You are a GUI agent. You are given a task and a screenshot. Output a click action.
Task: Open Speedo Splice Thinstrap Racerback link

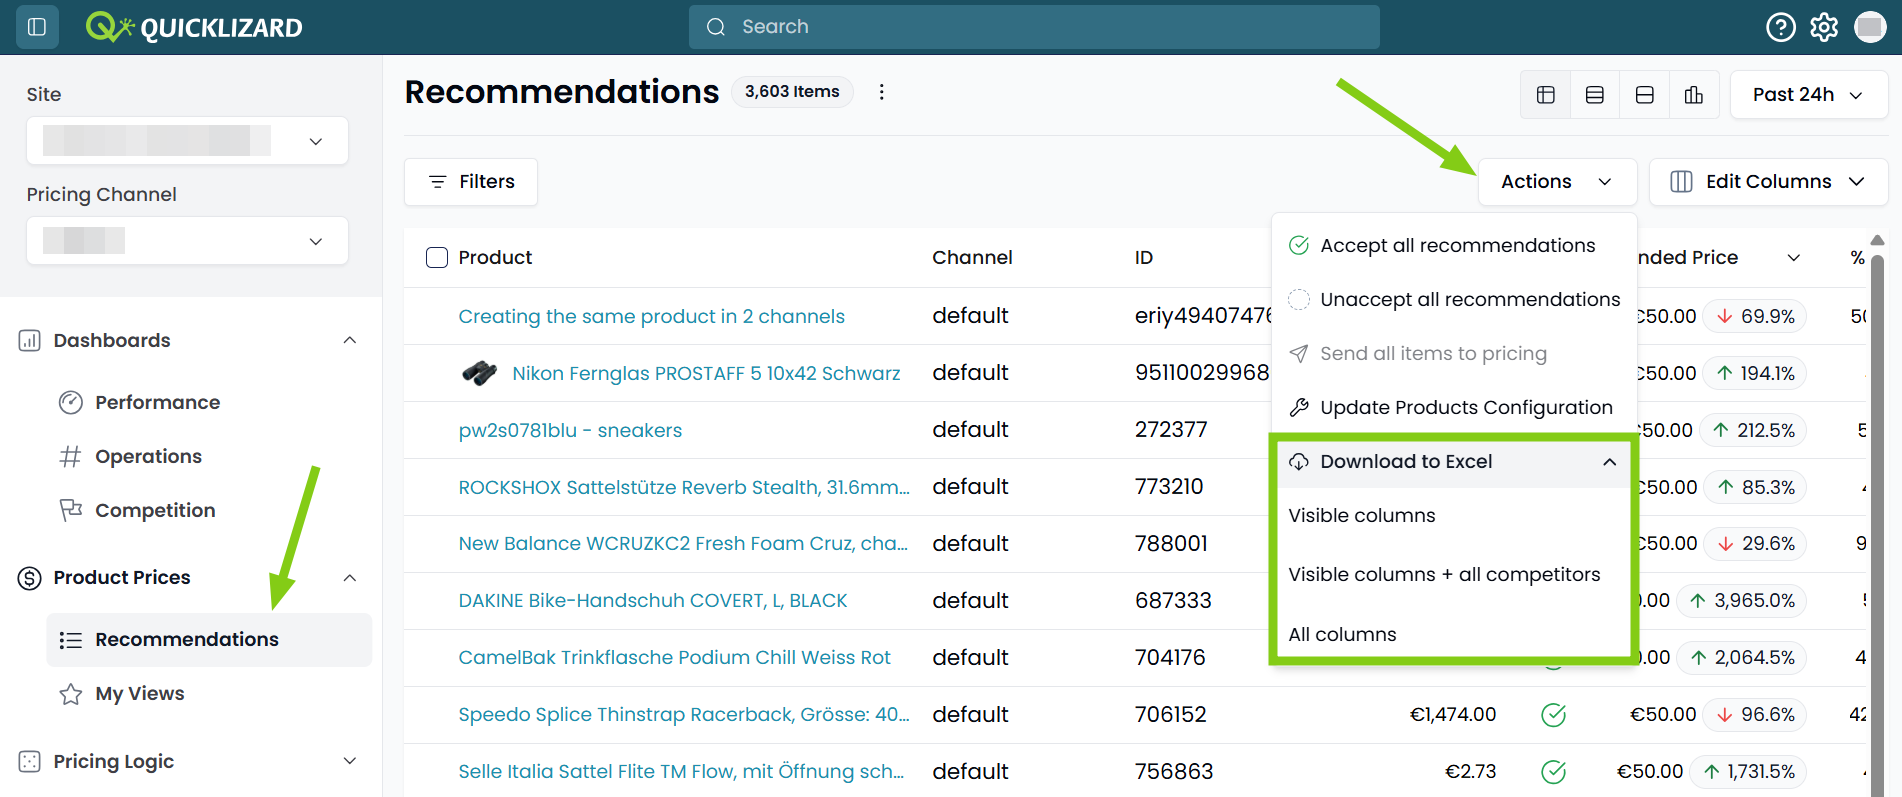coord(684,715)
